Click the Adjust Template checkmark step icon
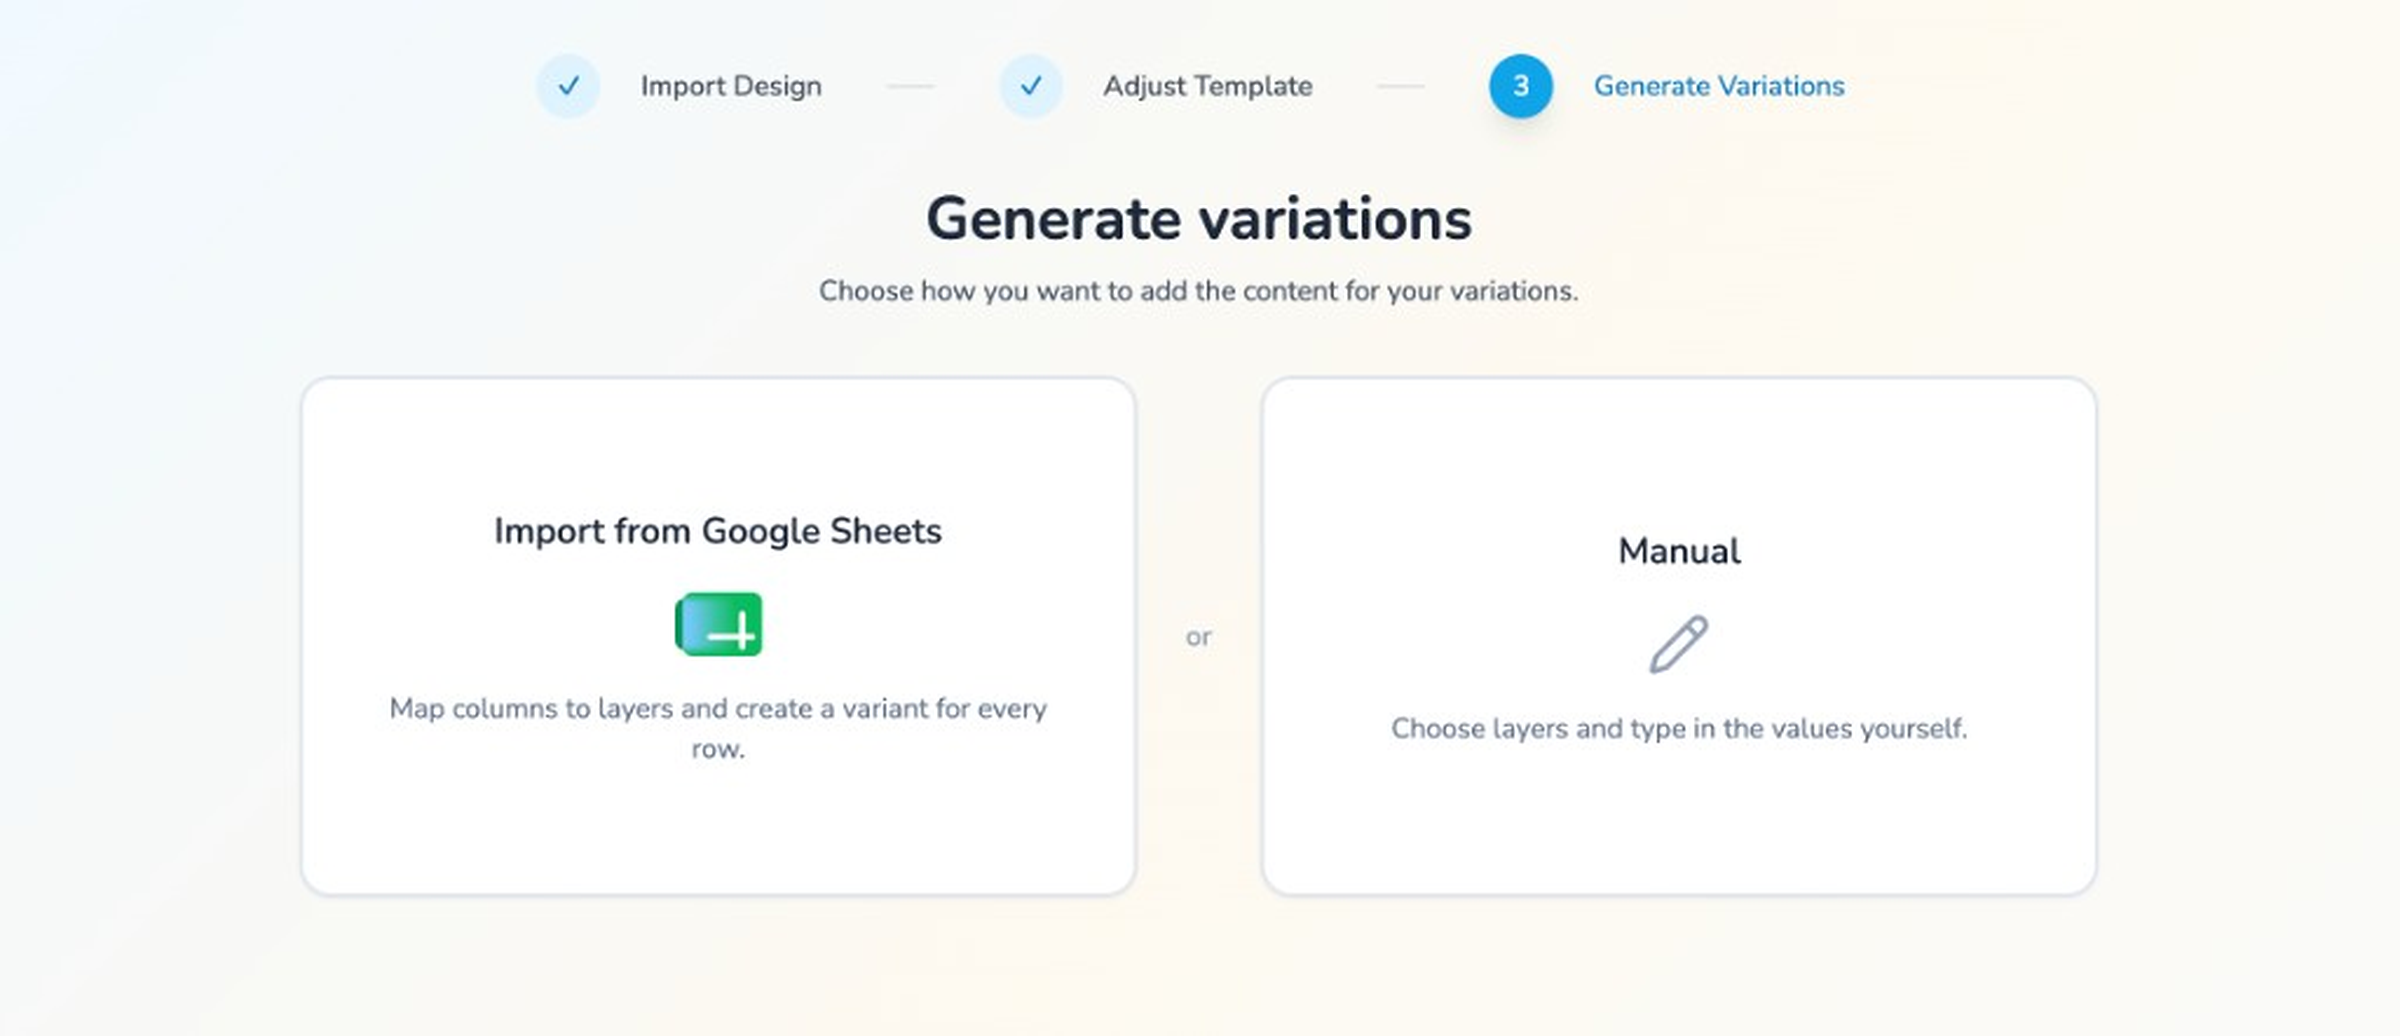2400x1036 pixels. pos(1031,86)
